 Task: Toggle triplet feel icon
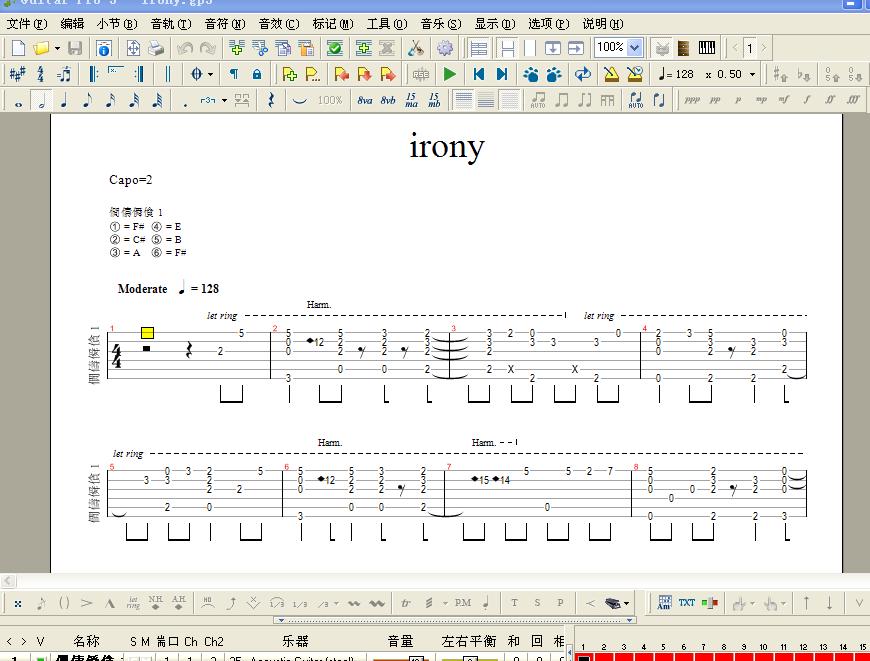click(x=64, y=74)
